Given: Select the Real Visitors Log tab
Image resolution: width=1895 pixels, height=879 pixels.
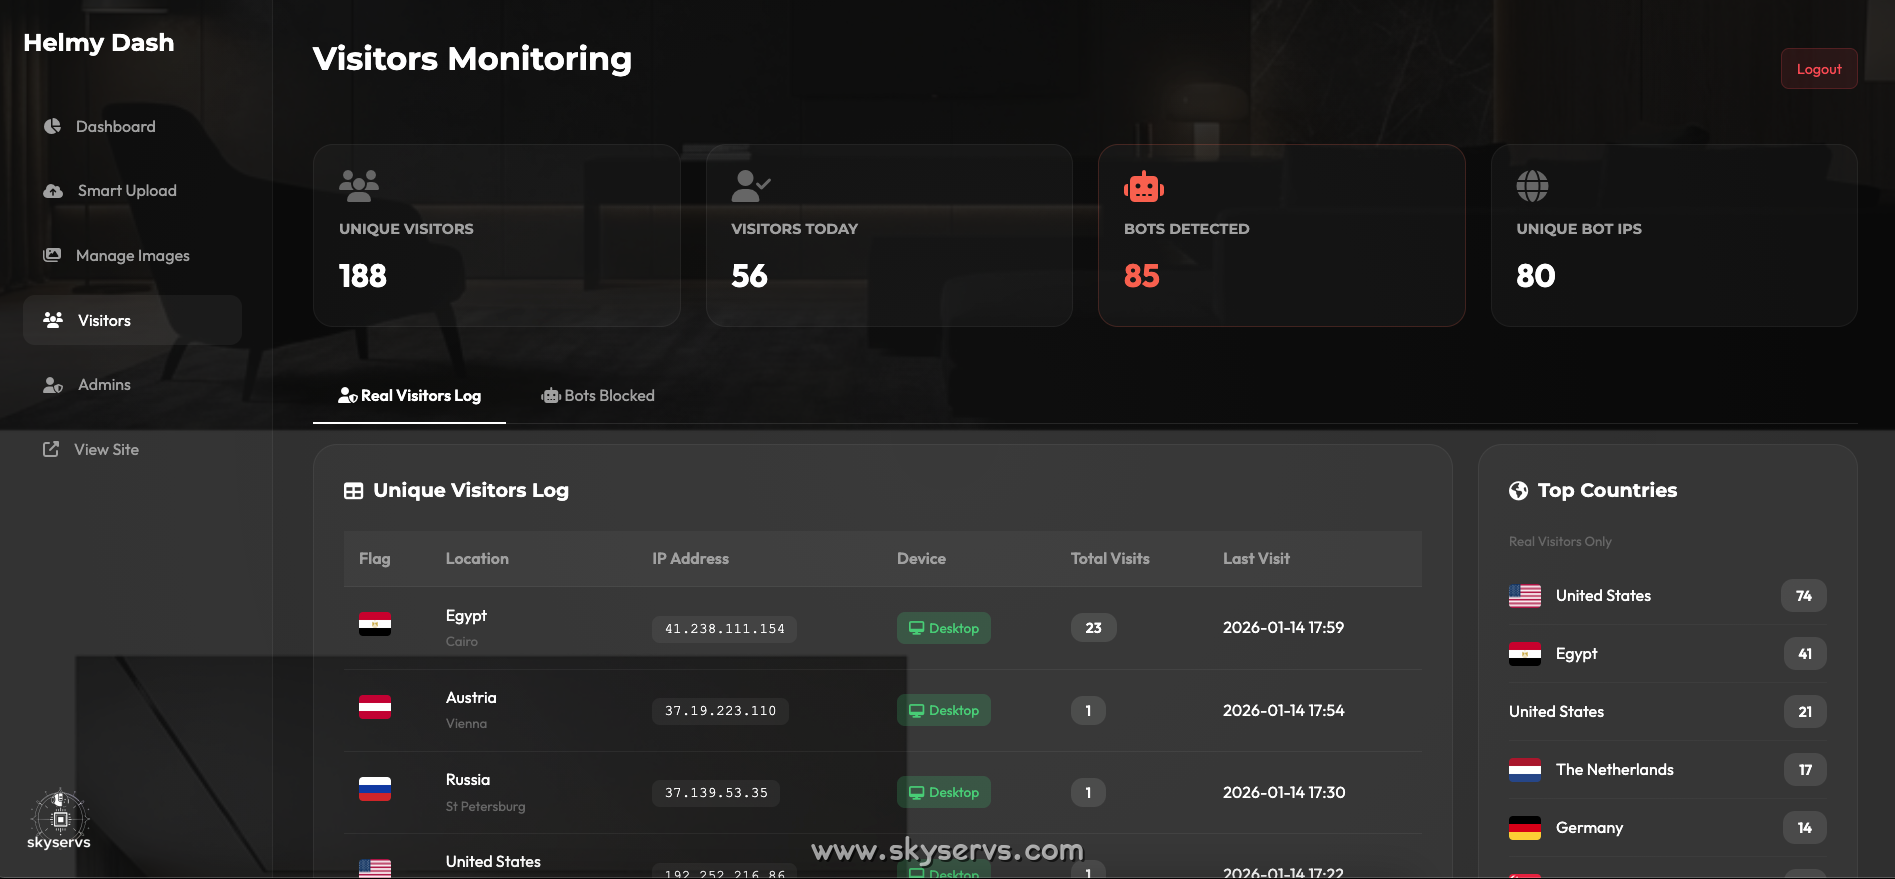Looking at the screenshot, I should pyautogui.click(x=410, y=396).
